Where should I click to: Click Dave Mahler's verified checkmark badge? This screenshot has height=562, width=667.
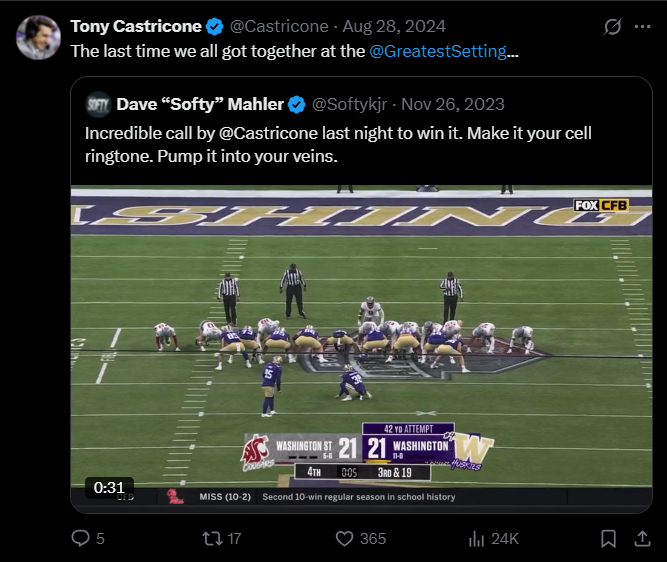coord(297,104)
